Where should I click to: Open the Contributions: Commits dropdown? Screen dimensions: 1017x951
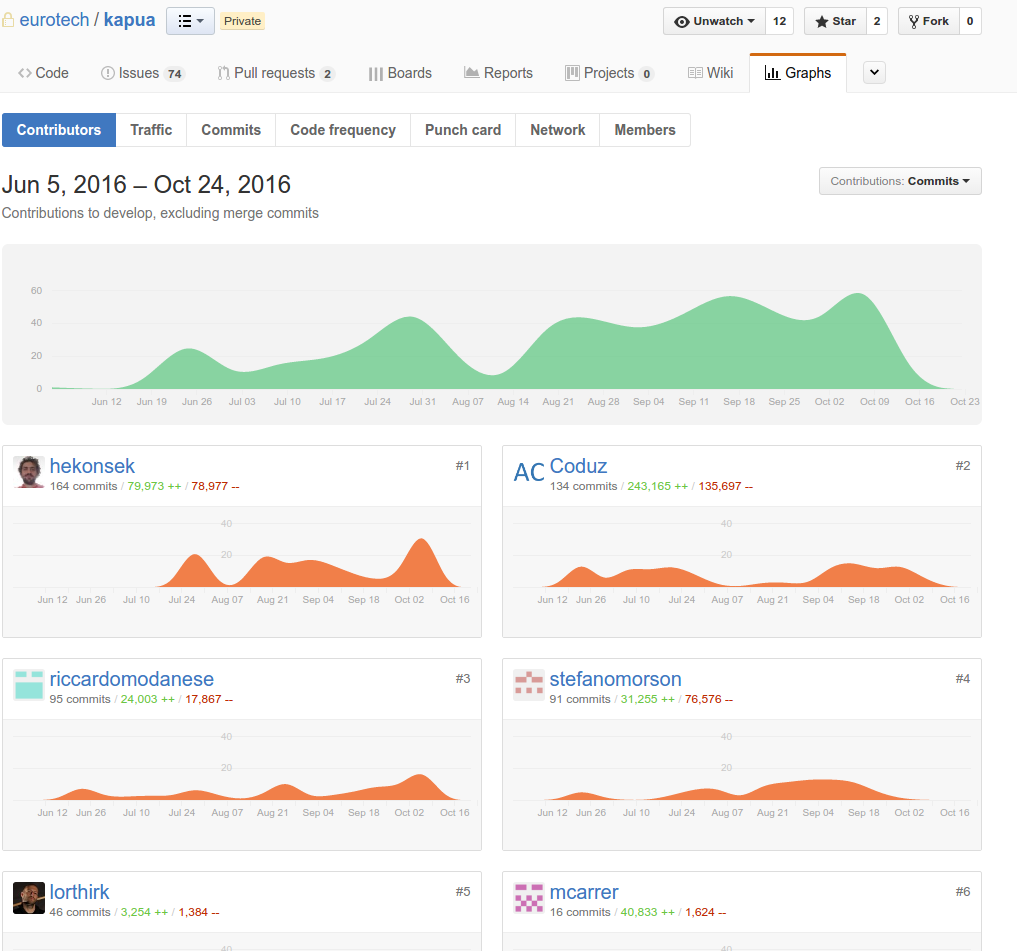(x=900, y=181)
